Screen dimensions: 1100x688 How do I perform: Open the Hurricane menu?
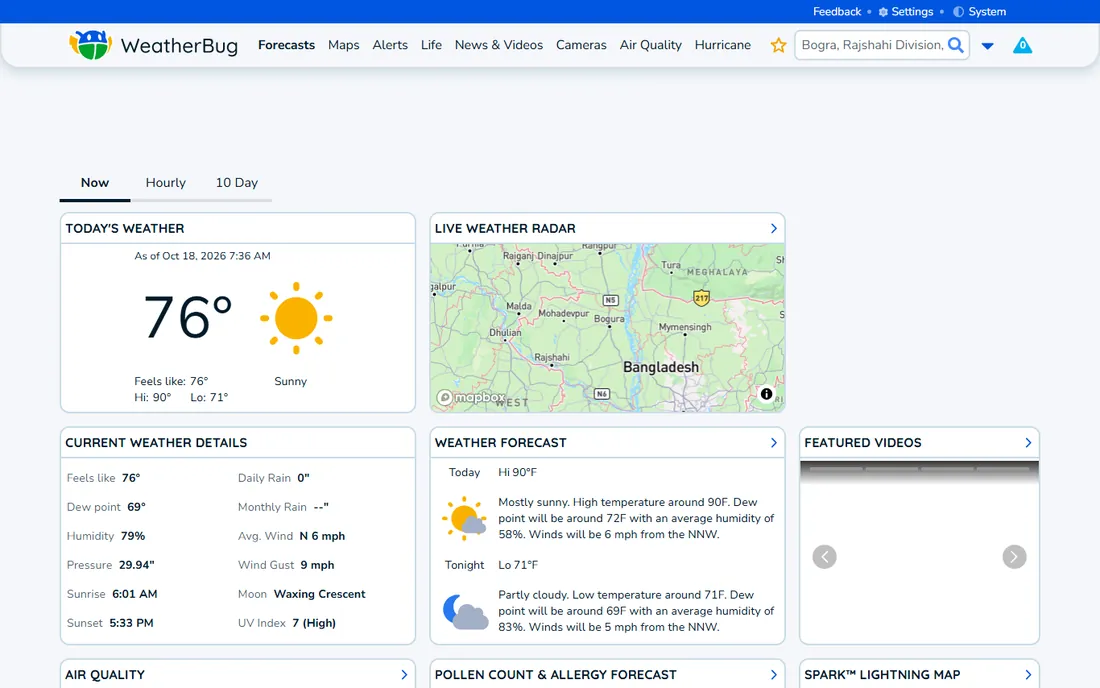coord(723,45)
